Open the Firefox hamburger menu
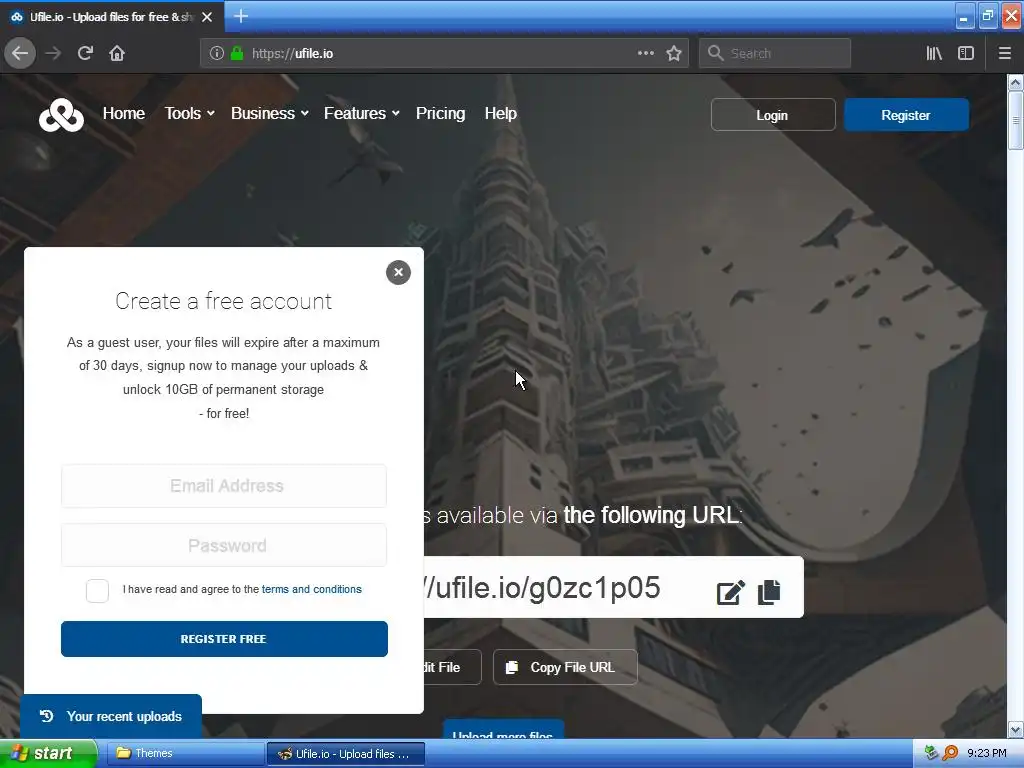 click(x=1005, y=54)
